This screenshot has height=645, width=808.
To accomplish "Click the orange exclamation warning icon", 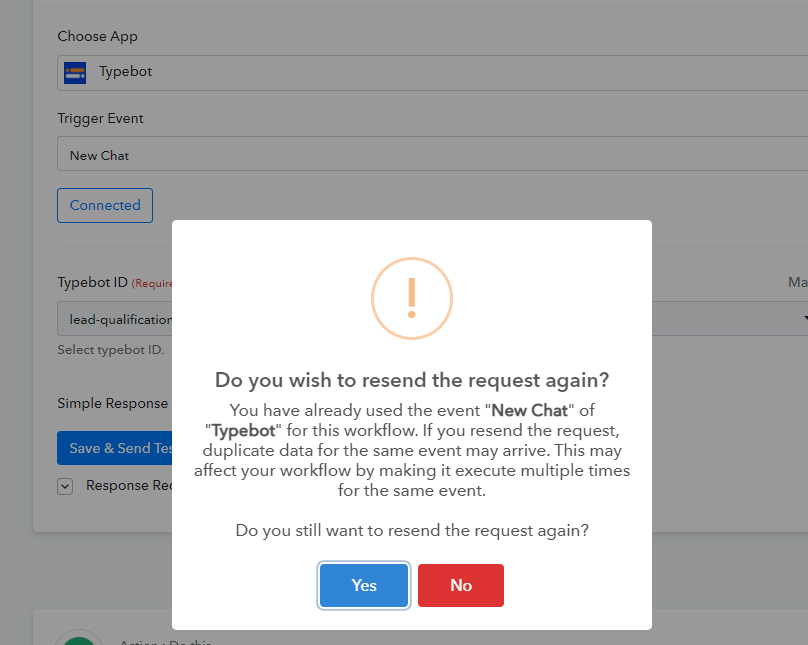I will tap(412, 298).
